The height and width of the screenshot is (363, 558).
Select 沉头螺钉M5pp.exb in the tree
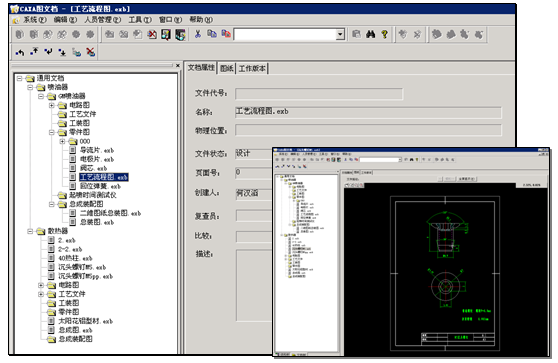pos(85,276)
